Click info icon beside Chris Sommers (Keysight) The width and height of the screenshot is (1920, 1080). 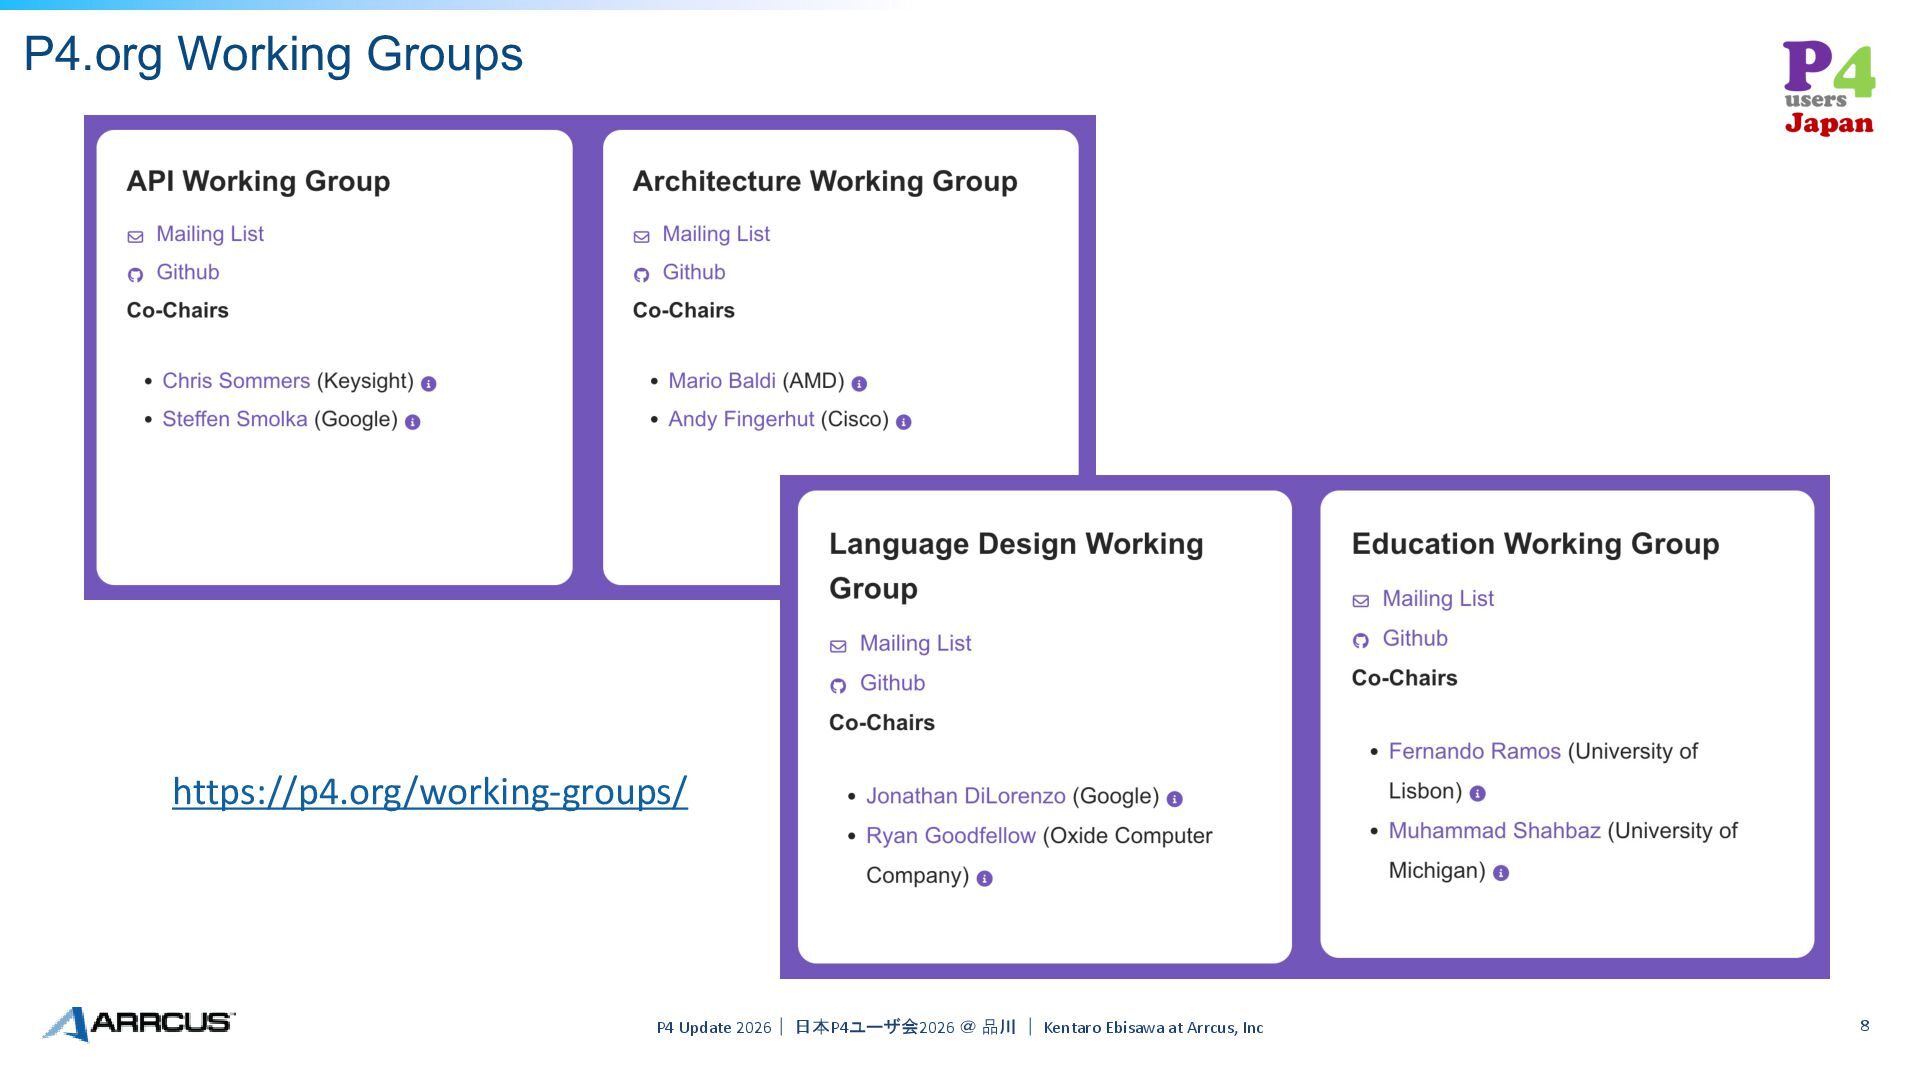click(428, 384)
